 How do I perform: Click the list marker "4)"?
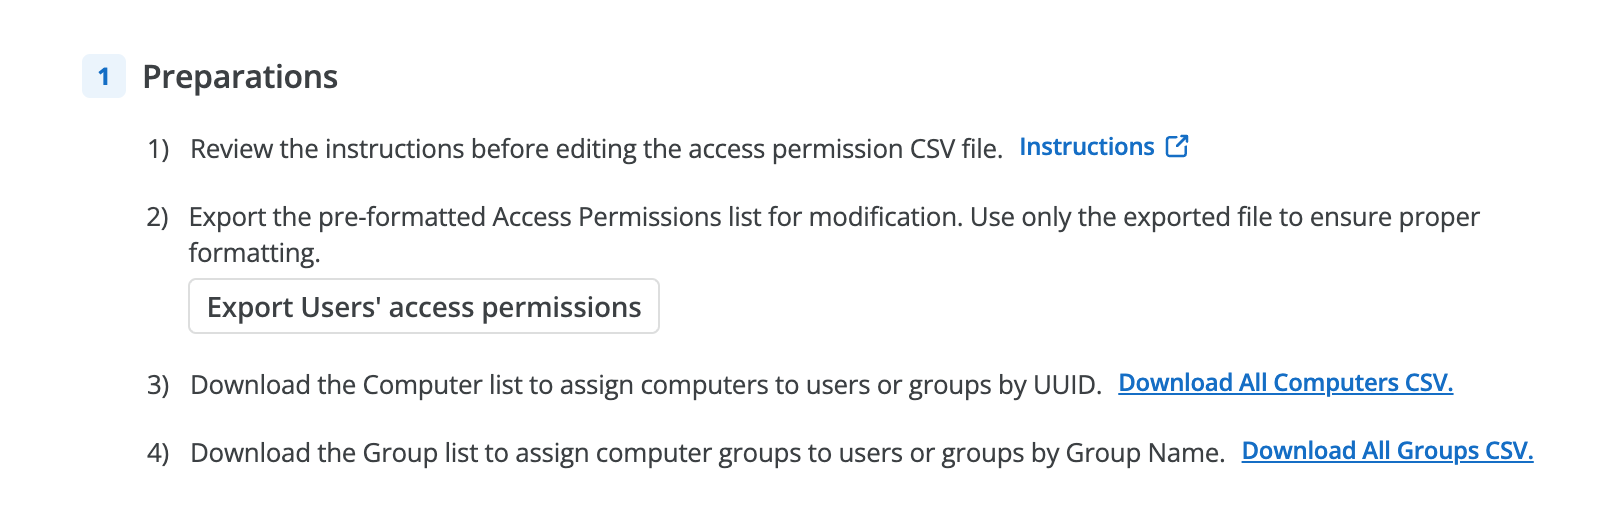pyautogui.click(x=158, y=453)
